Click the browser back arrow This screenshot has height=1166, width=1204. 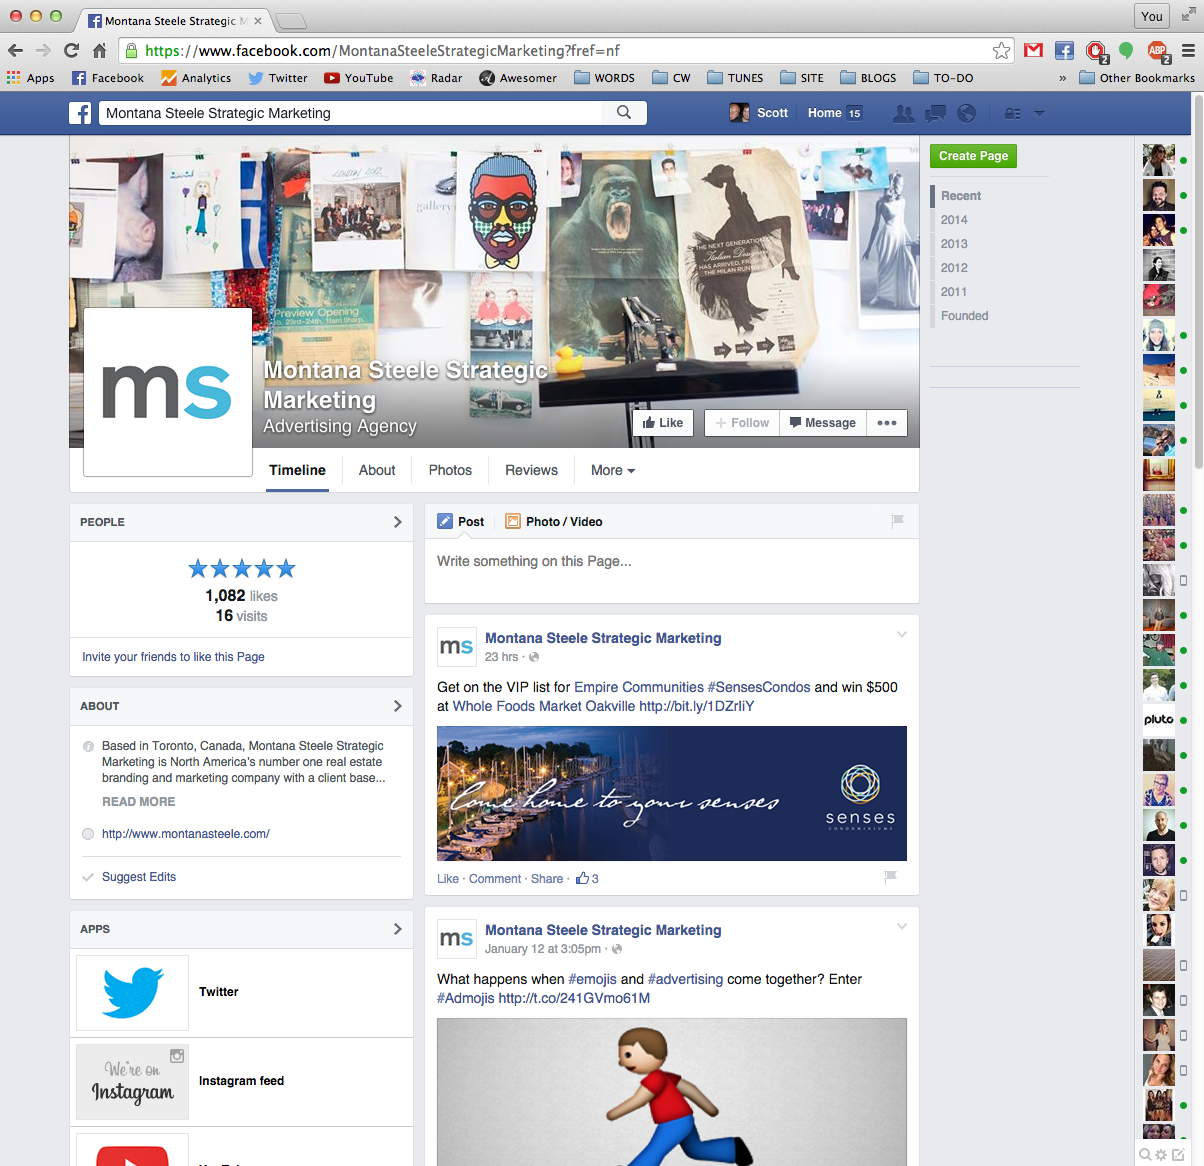(x=15, y=50)
